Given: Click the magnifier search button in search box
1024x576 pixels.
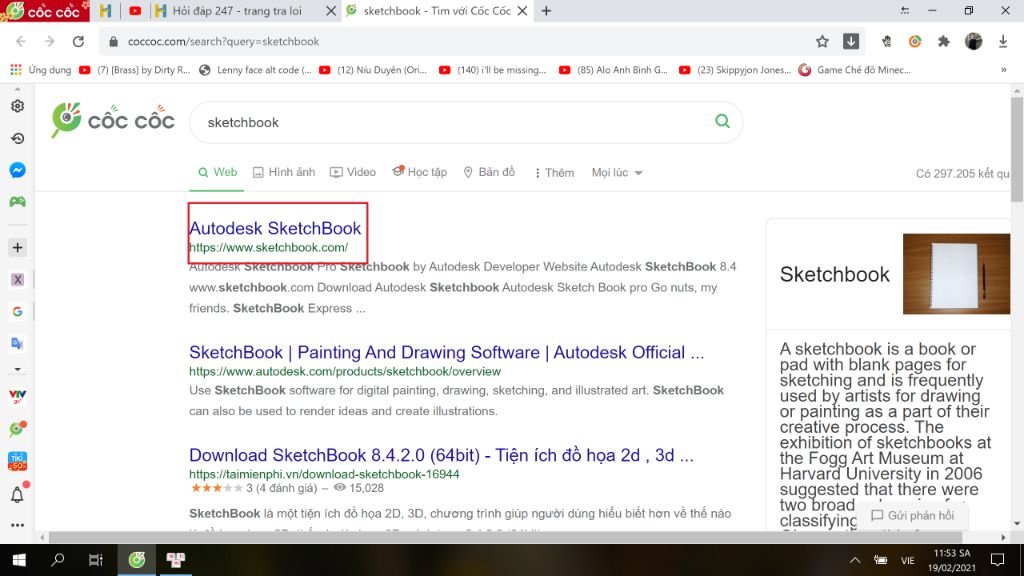Looking at the screenshot, I should click(722, 121).
